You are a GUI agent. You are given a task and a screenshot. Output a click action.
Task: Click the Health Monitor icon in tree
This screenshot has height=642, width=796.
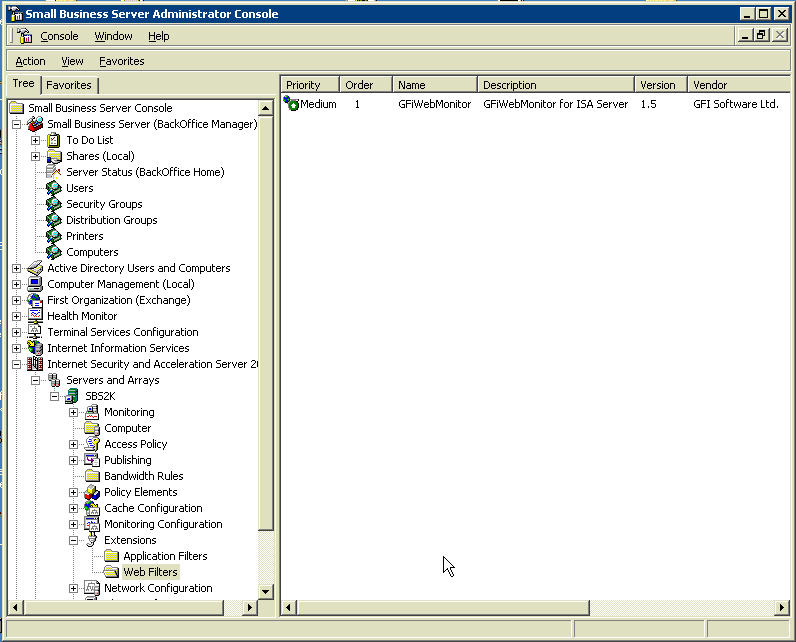(x=35, y=316)
